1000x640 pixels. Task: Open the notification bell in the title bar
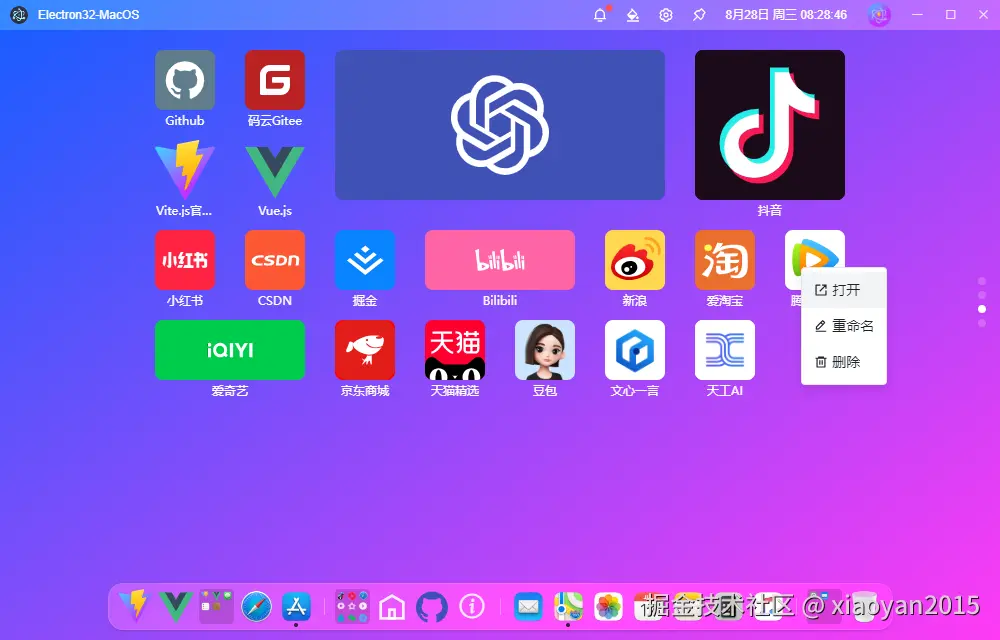(x=600, y=15)
